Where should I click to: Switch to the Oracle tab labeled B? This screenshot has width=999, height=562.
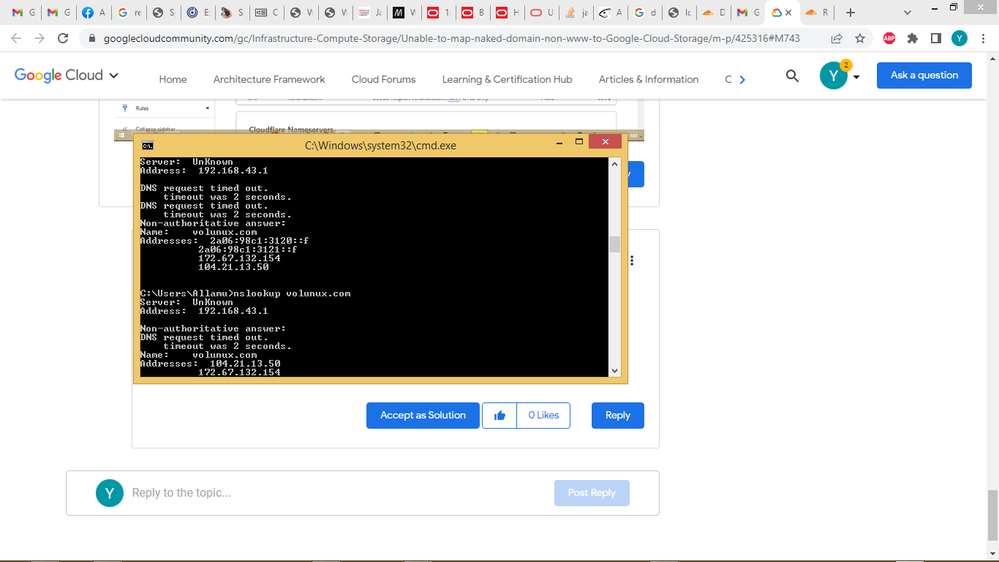tap(473, 12)
